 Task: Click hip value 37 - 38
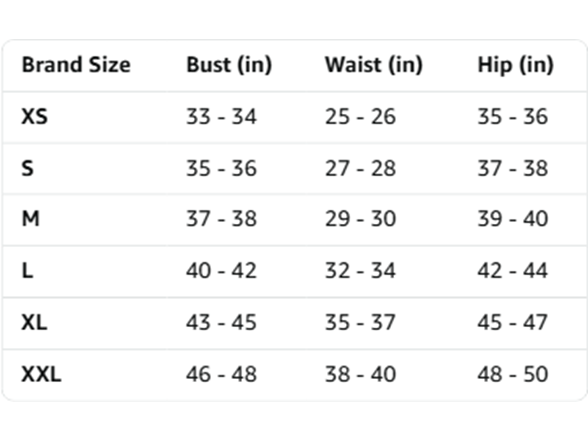513,168
